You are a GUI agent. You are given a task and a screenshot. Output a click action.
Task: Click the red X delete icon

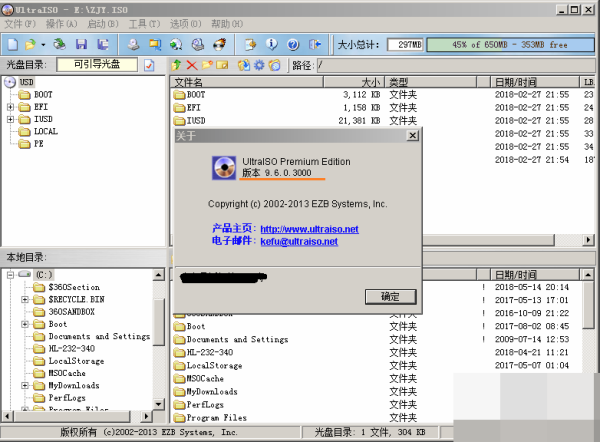point(192,65)
